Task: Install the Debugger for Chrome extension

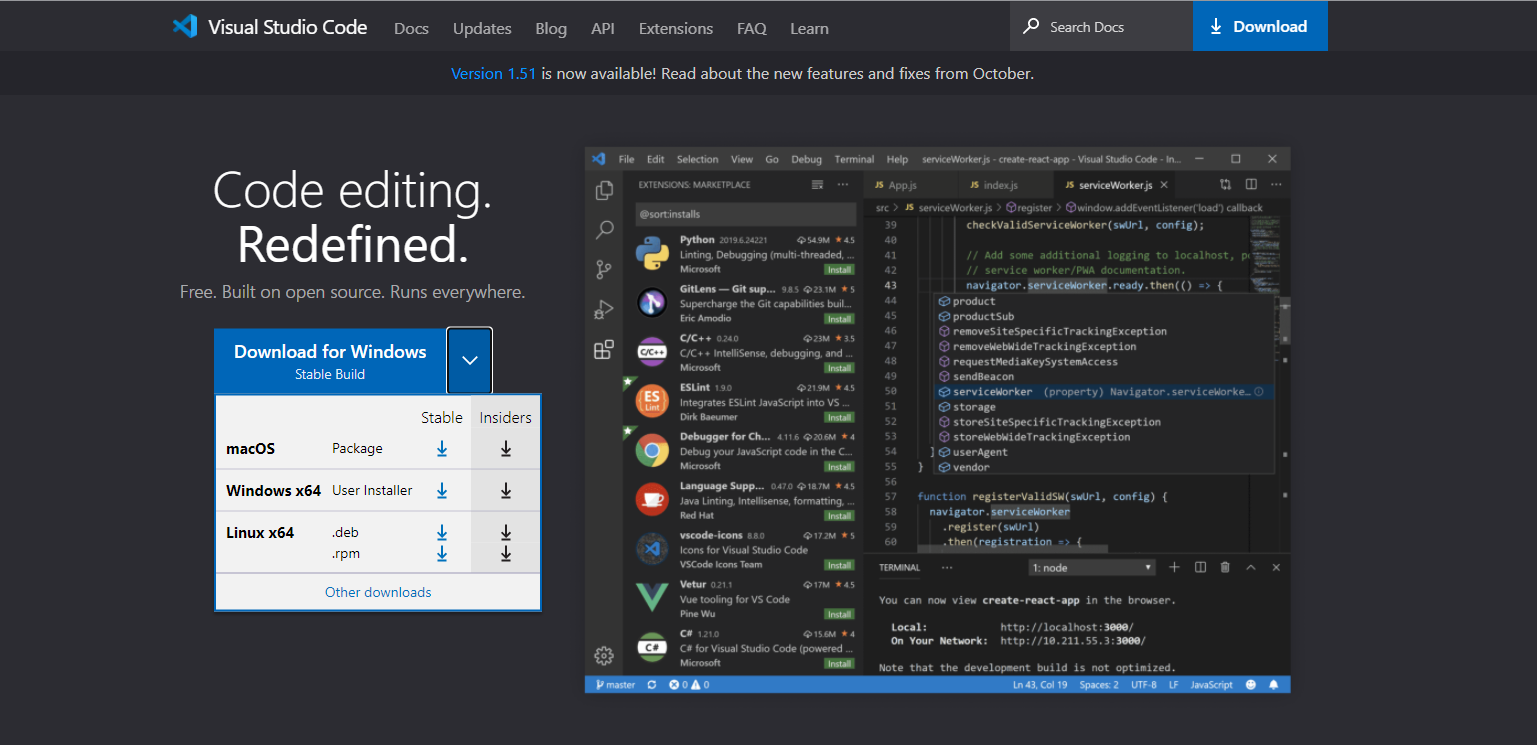Action: coord(839,466)
